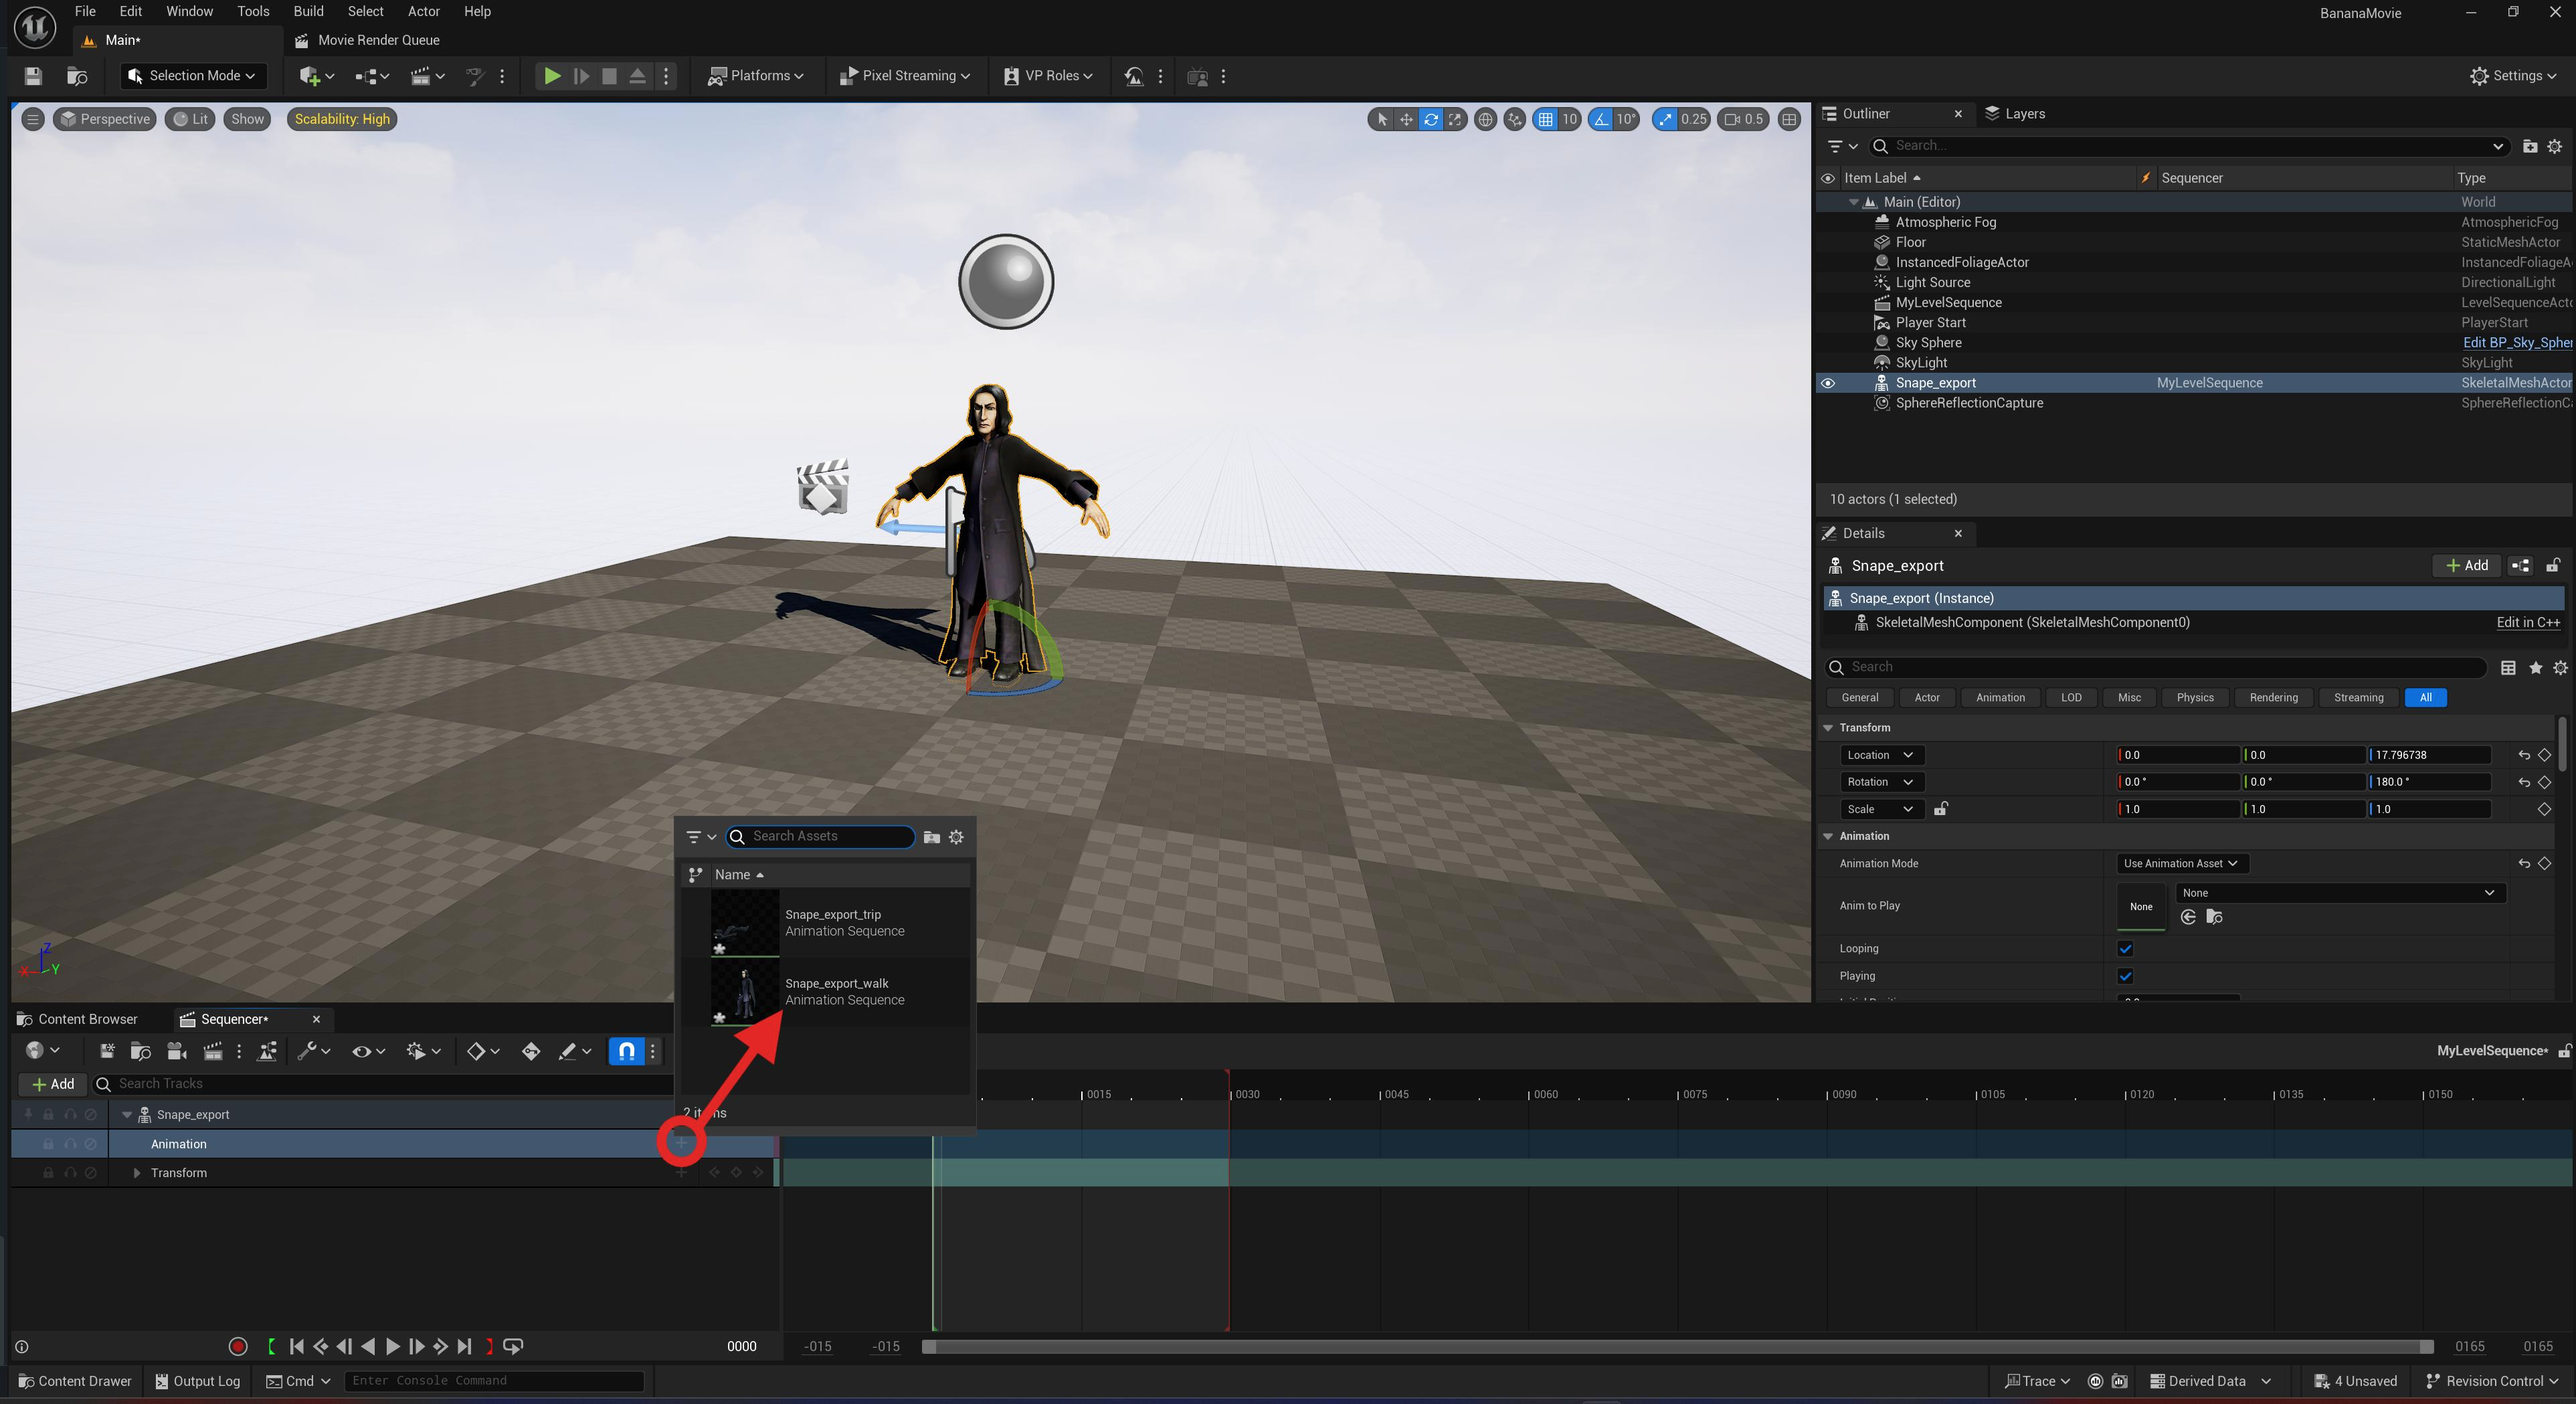Toggle sequencer snapping magnet icon
The height and width of the screenshot is (1404, 2576).
pos(626,1051)
